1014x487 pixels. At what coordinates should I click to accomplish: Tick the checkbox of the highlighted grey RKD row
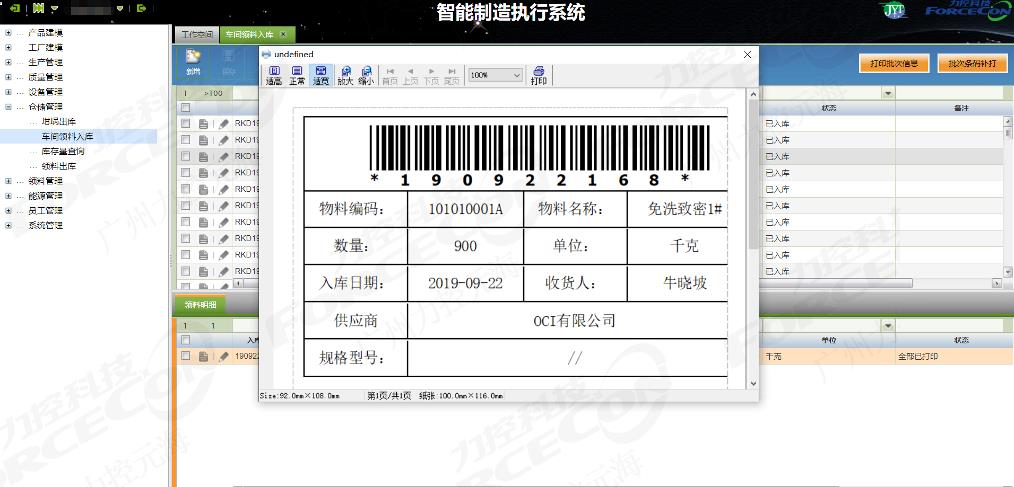[186, 157]
